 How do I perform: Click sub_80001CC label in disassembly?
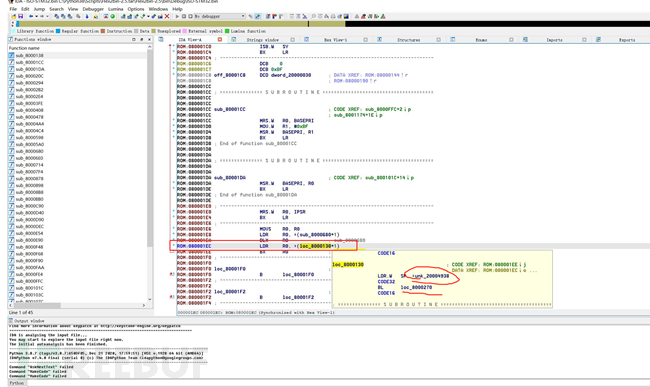230,109
